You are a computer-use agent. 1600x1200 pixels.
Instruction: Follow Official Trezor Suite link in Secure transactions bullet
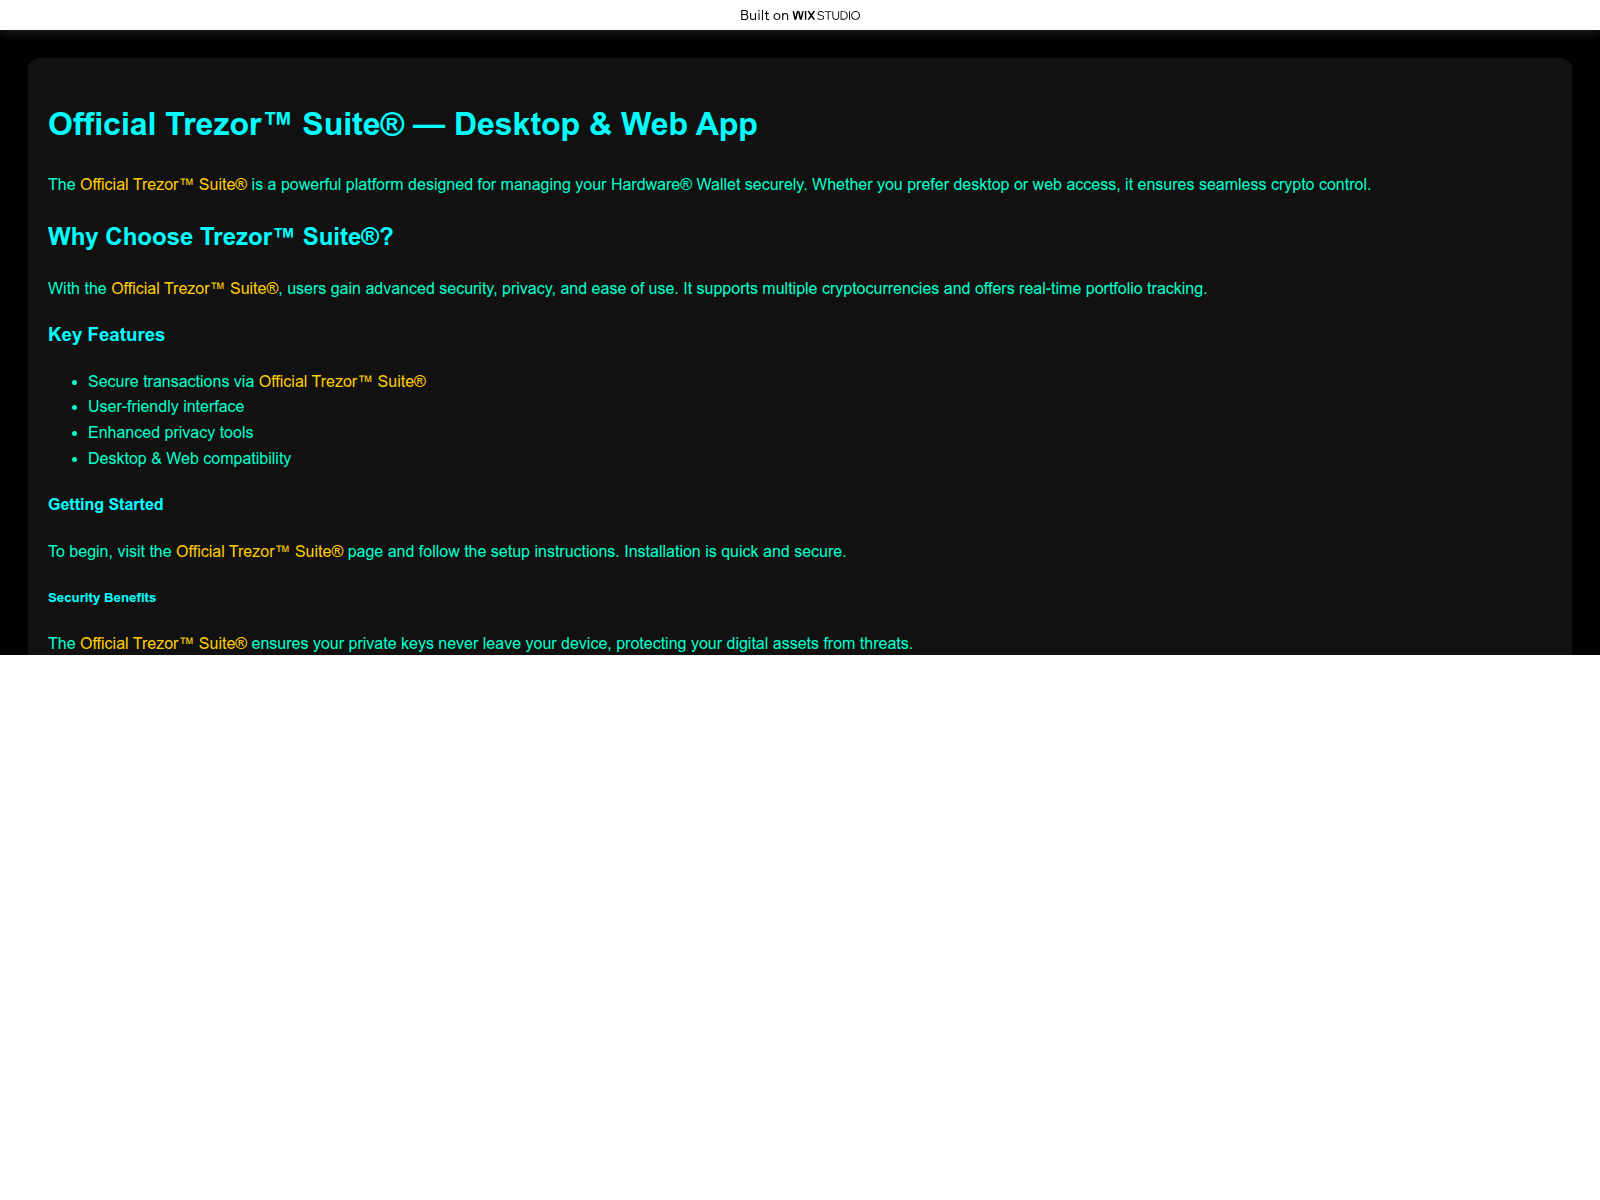342,382
